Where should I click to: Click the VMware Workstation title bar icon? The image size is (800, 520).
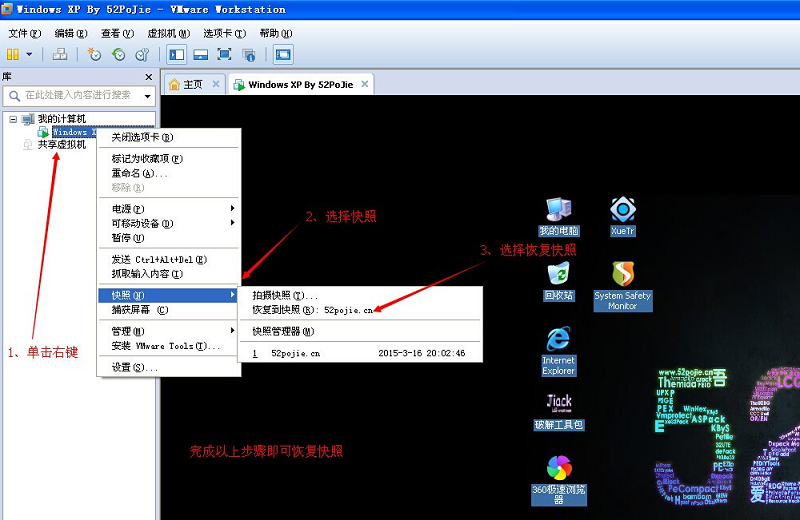7,9
